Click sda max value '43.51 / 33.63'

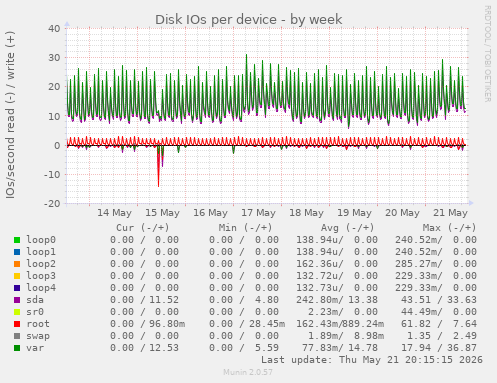pos(439,300)
